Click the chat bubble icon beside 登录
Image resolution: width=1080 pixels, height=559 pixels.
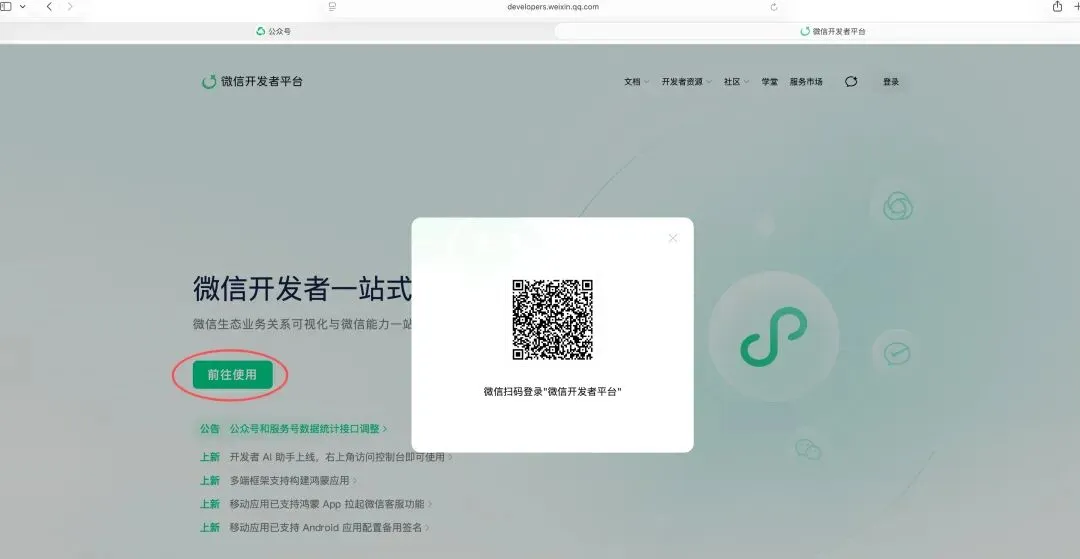[x=851, y=82]
